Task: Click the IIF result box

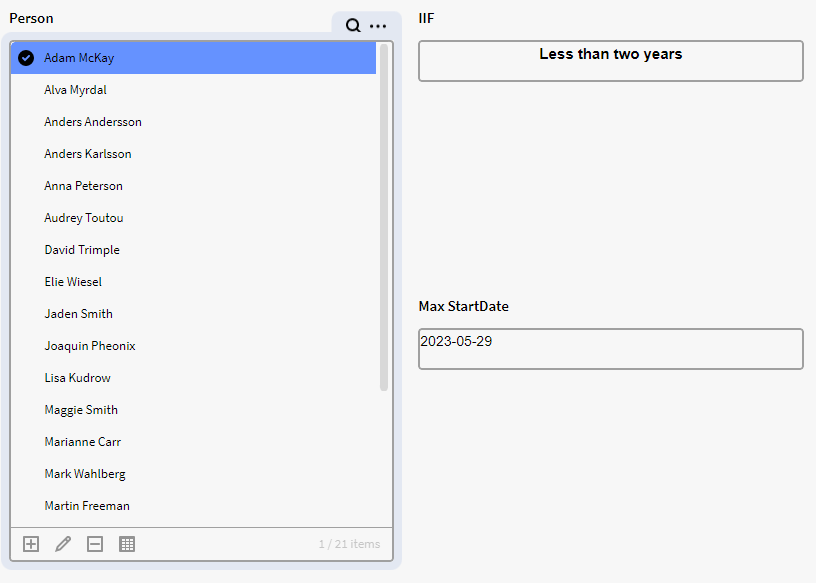Action: pyautogui.click(x=611, y=61)
